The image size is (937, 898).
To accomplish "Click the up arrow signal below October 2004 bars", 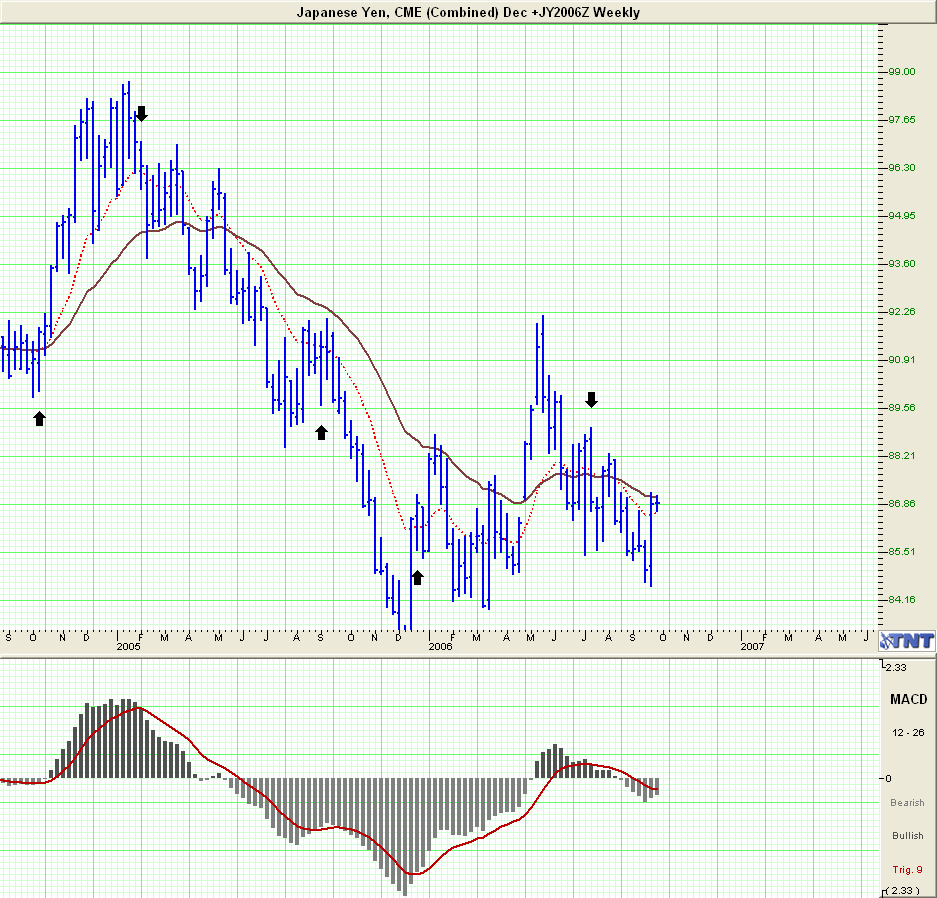I will tap(39, 418).
